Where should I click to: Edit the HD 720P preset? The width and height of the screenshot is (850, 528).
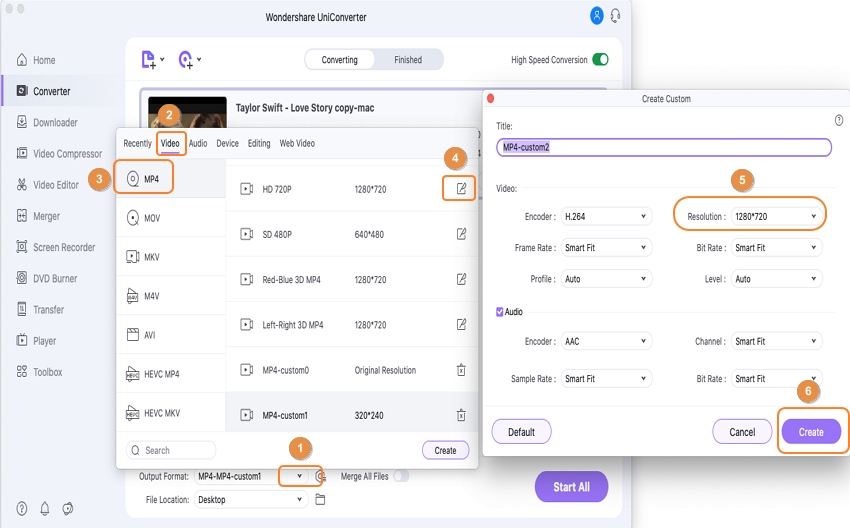pyautogui.click(x=461, y=189)
